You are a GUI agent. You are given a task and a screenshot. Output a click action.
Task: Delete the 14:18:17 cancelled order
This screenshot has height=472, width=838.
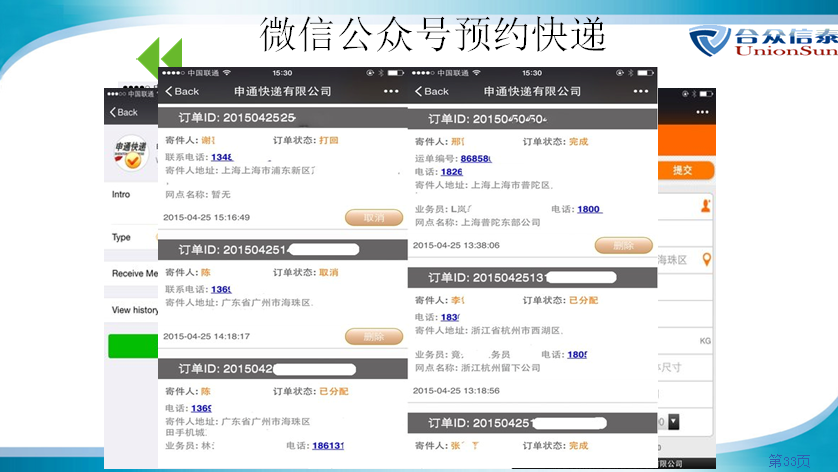click(x=374, y=336)
